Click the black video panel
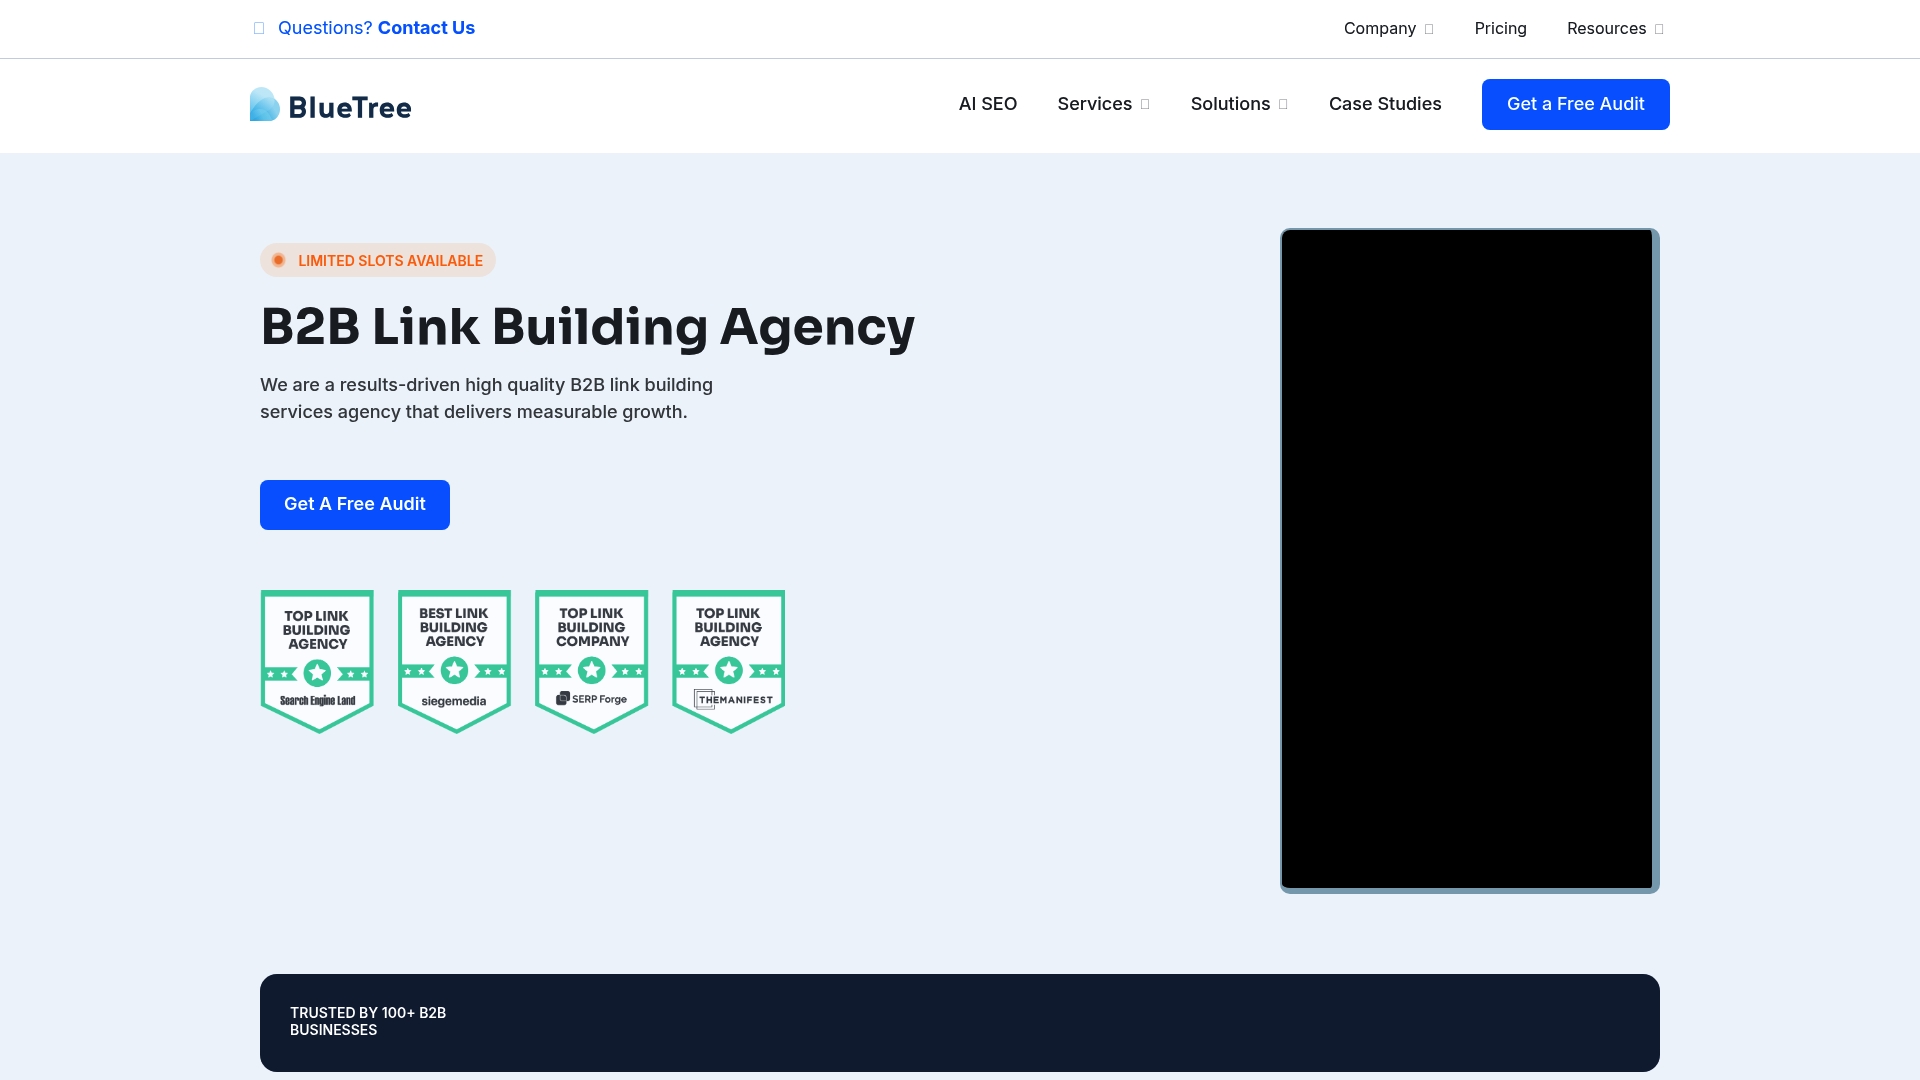This screenshot has height=1080, width=1920. point(1467,559)
